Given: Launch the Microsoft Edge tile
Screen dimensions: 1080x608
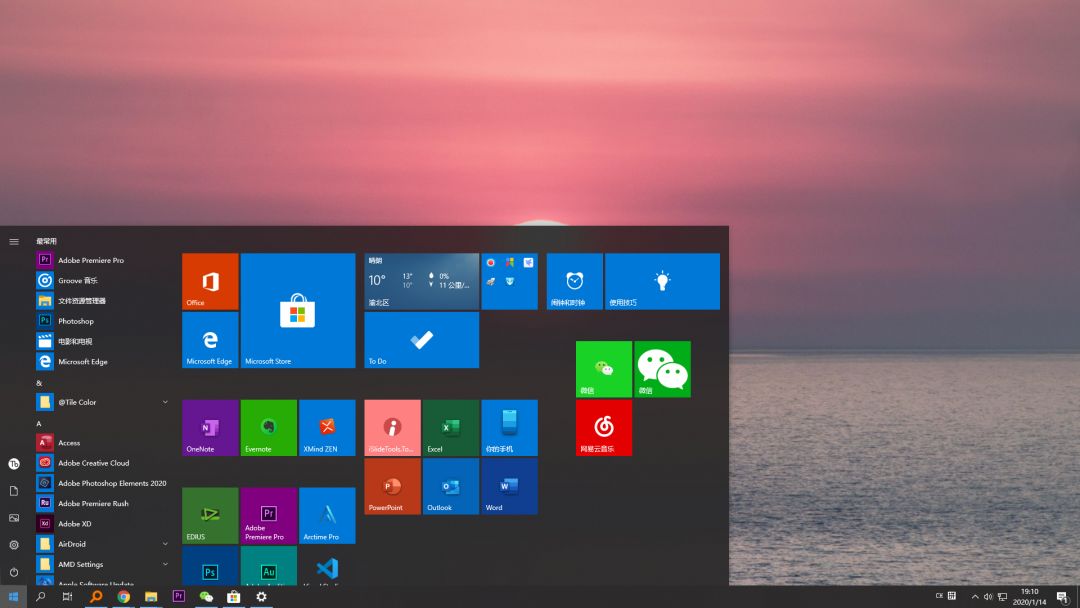Looking at the screenshot, I should coord(210,340).
